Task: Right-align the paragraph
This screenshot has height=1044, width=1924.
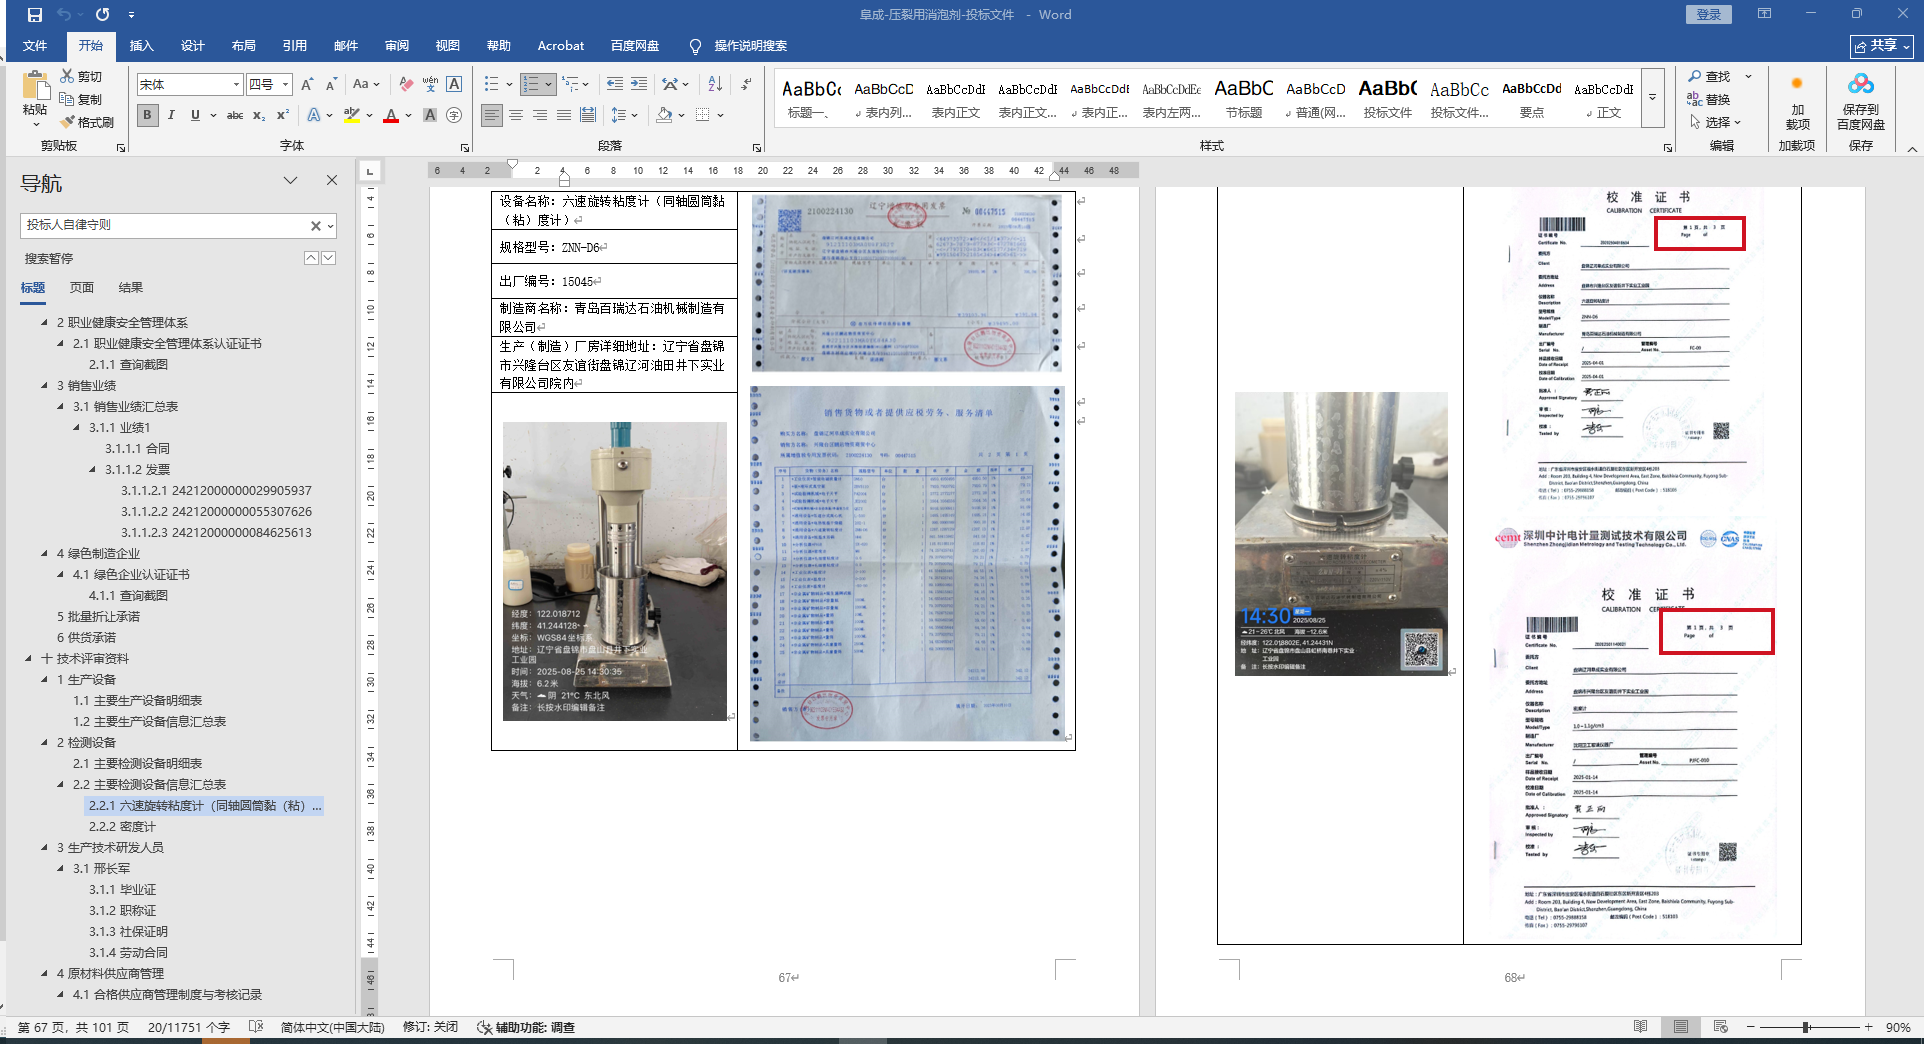Action: (540, 115)
